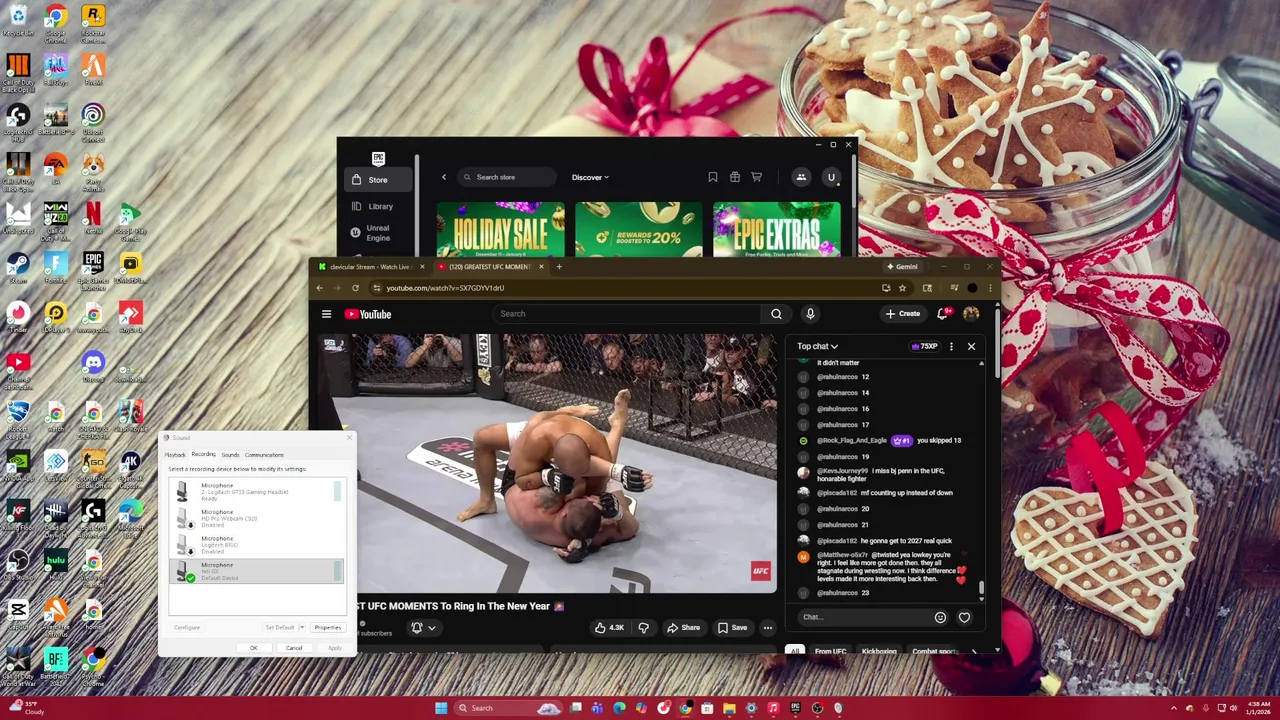Open the Steam desktop shortcut
The width and height of the screenshot is (1280, 720).
pos(18,267)
